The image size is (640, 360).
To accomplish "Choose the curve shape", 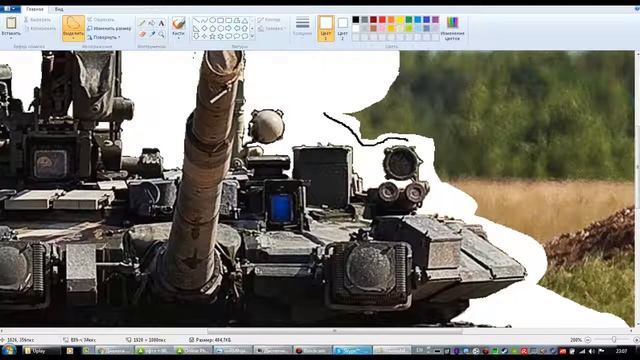I will (x=204, y=20).
